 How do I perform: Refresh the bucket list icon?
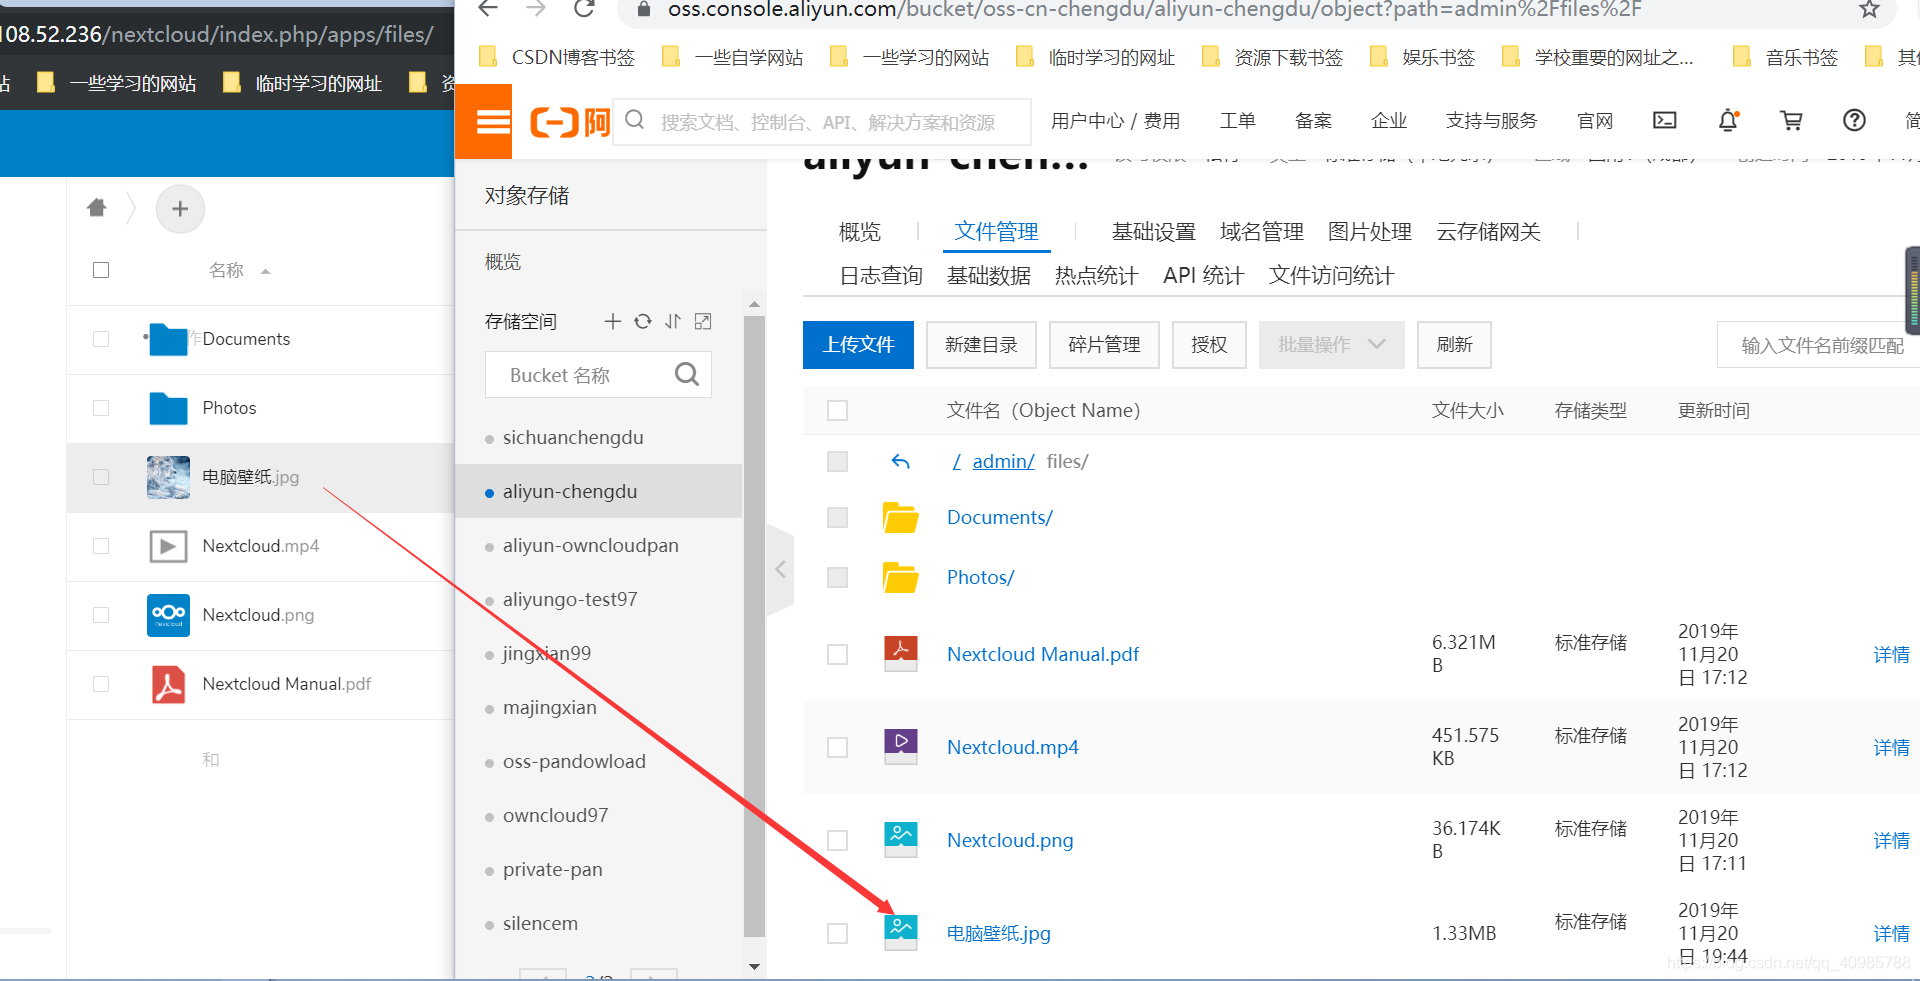(x=643, y=321)
